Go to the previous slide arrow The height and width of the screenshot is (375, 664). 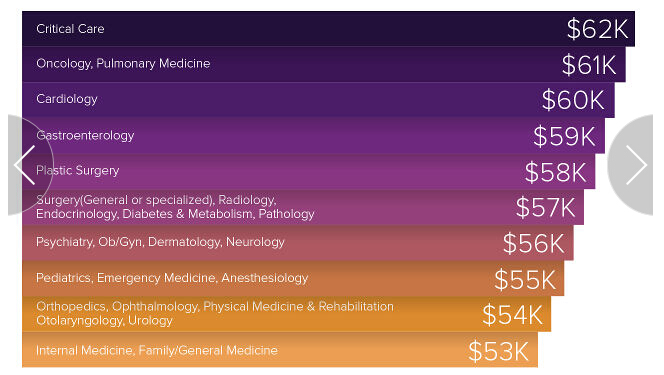click(25, 165)
